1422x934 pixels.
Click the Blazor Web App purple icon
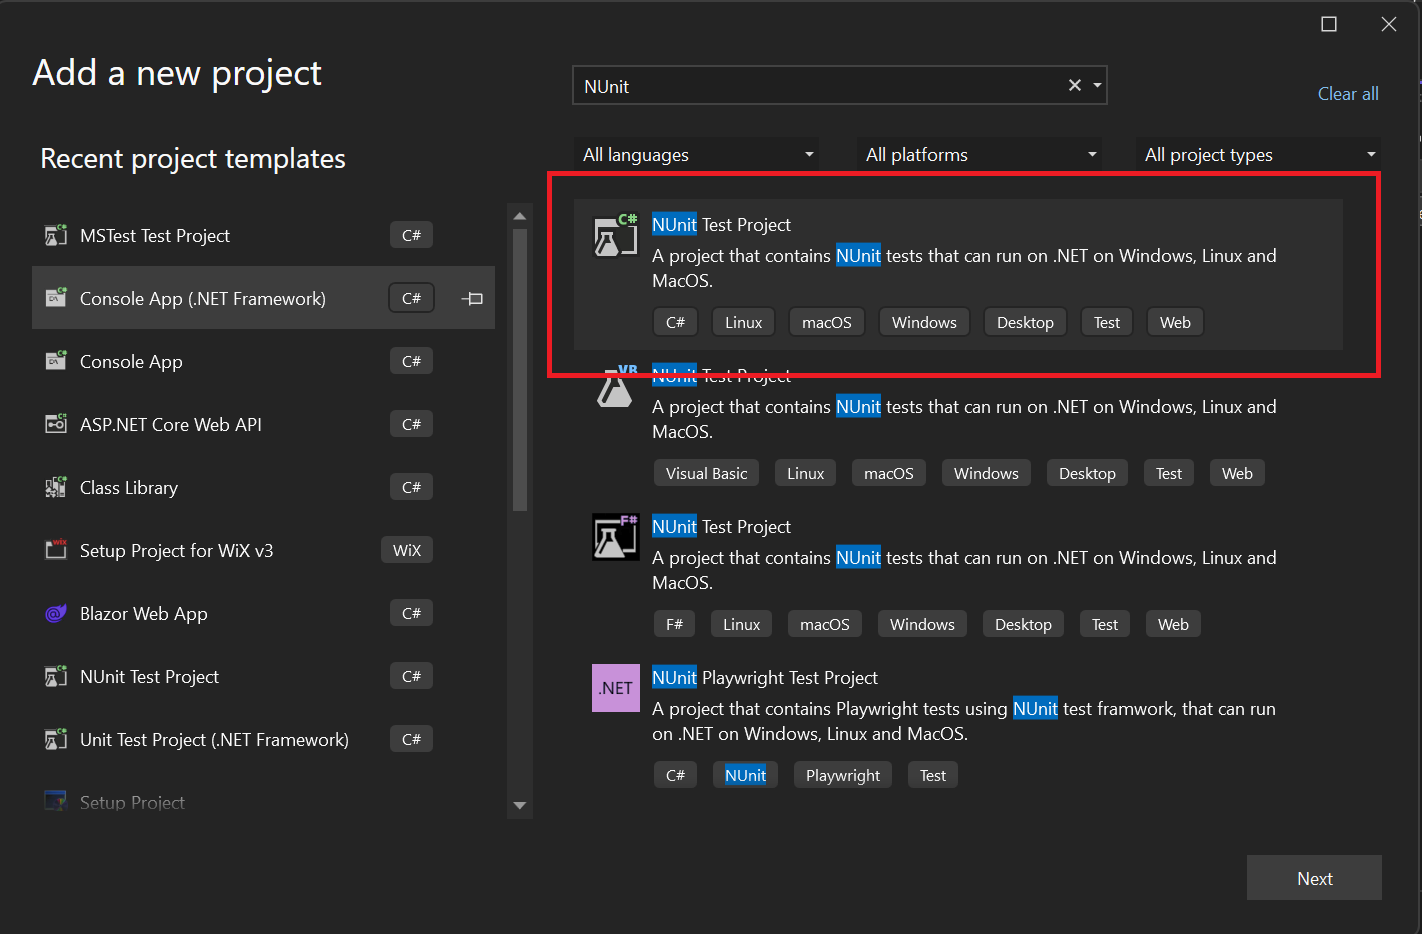tap(55, 612)
